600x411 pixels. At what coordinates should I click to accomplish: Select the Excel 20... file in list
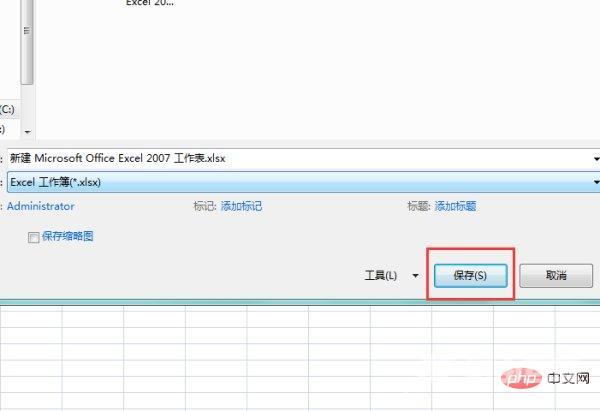[x=151, y=4]
